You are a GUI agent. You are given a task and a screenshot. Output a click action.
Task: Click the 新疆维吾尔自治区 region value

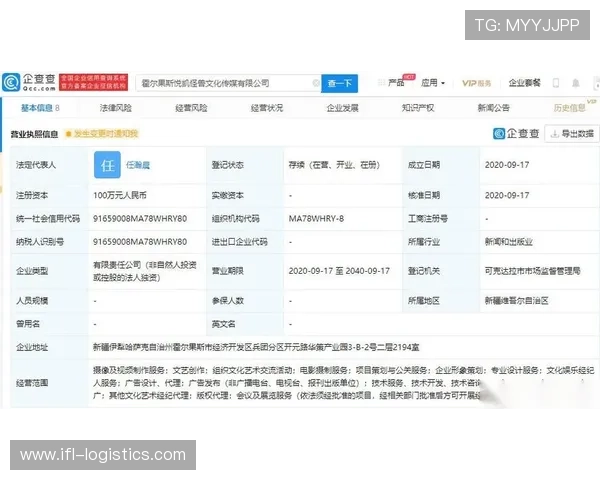pyautogui.click(x=517, y=300)
